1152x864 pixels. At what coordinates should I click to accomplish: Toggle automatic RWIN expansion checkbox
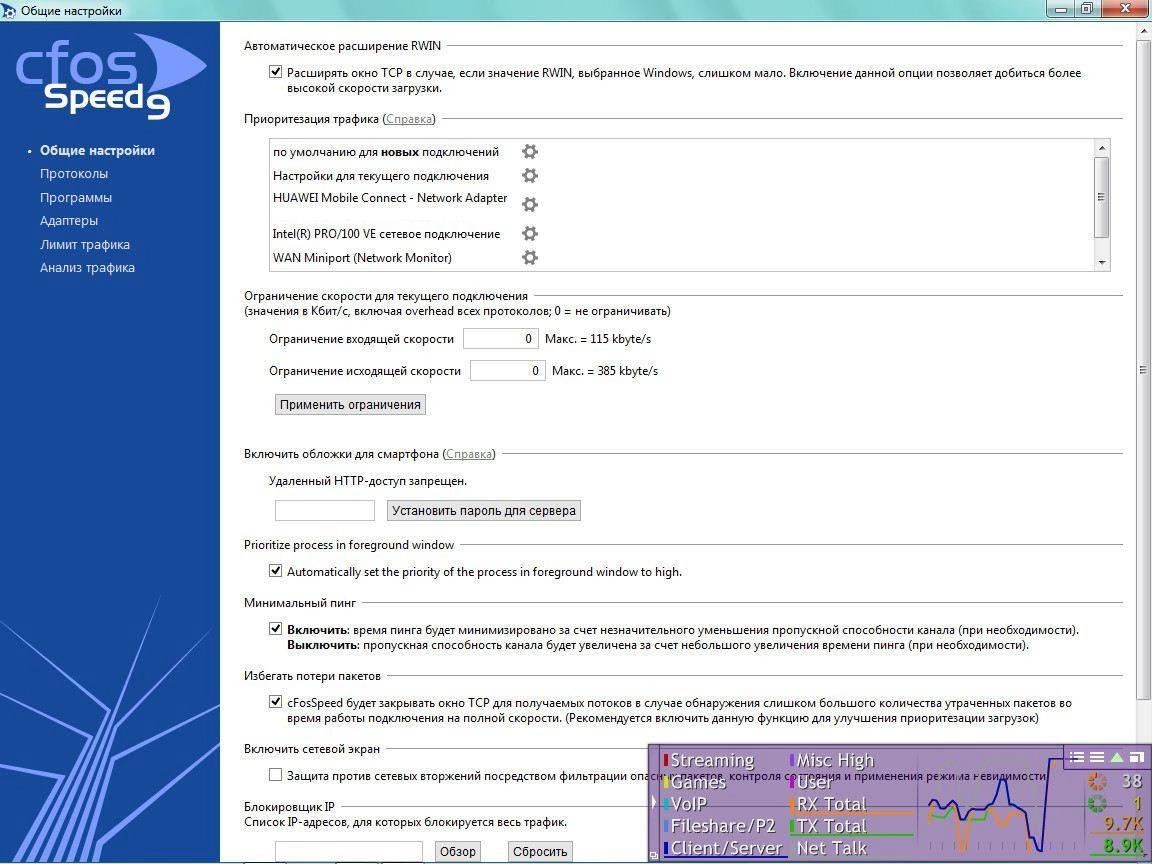pyautogui.click(x=276, y=72)
